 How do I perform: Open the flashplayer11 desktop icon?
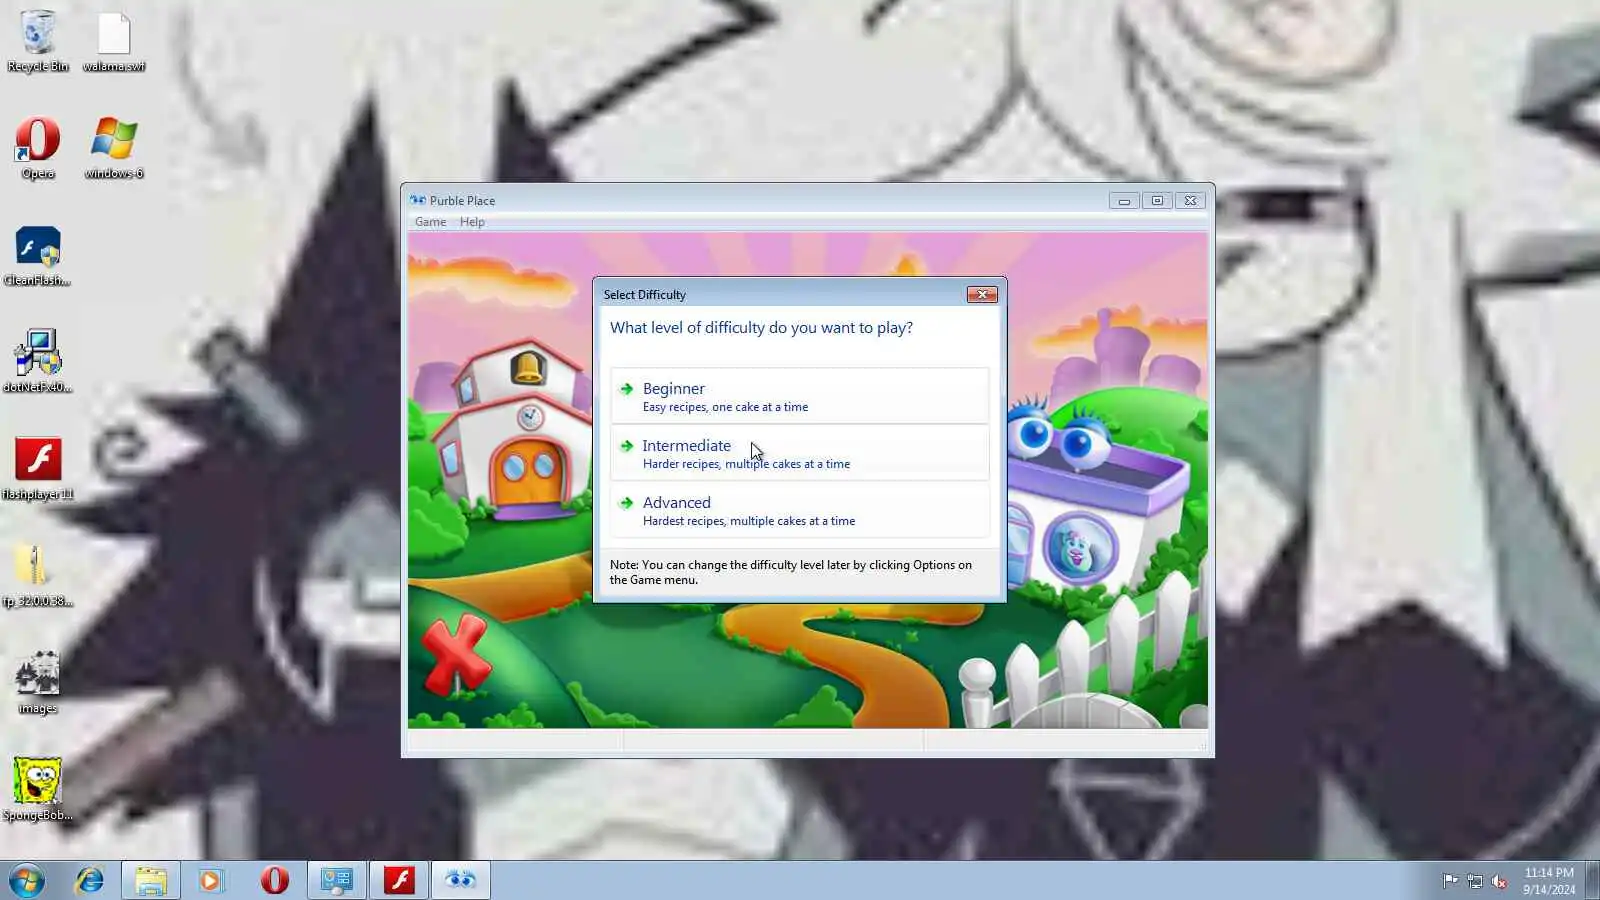[38, 469]
